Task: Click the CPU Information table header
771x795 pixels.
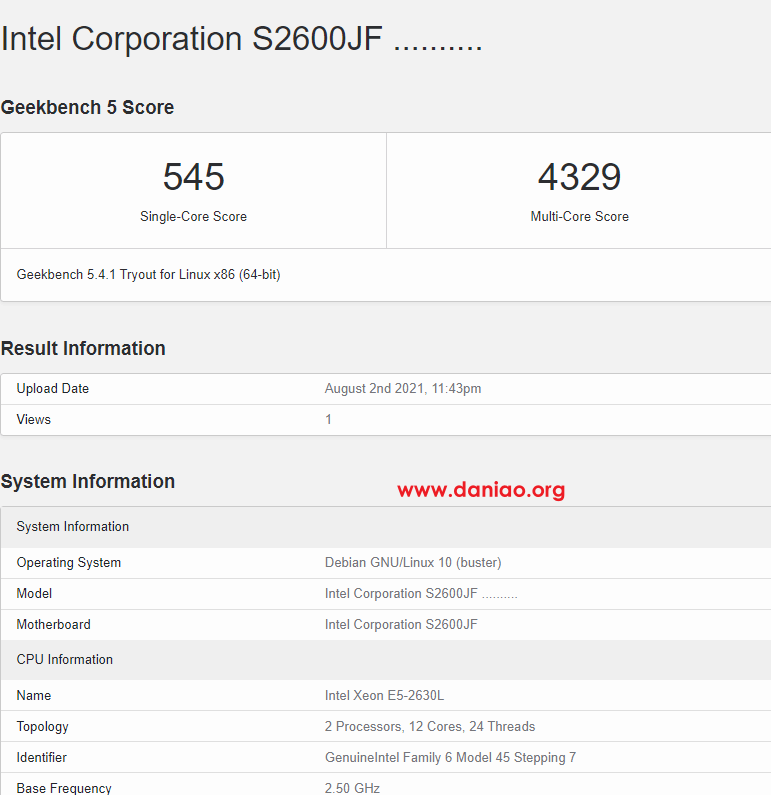Action: tap(386, 660)
